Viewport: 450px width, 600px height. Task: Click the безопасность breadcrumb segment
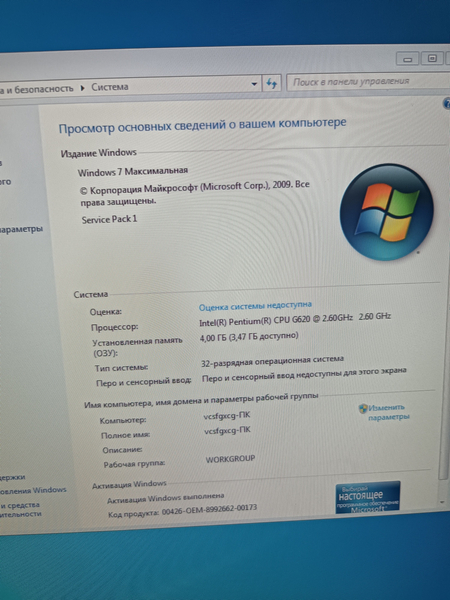(44, 89)
